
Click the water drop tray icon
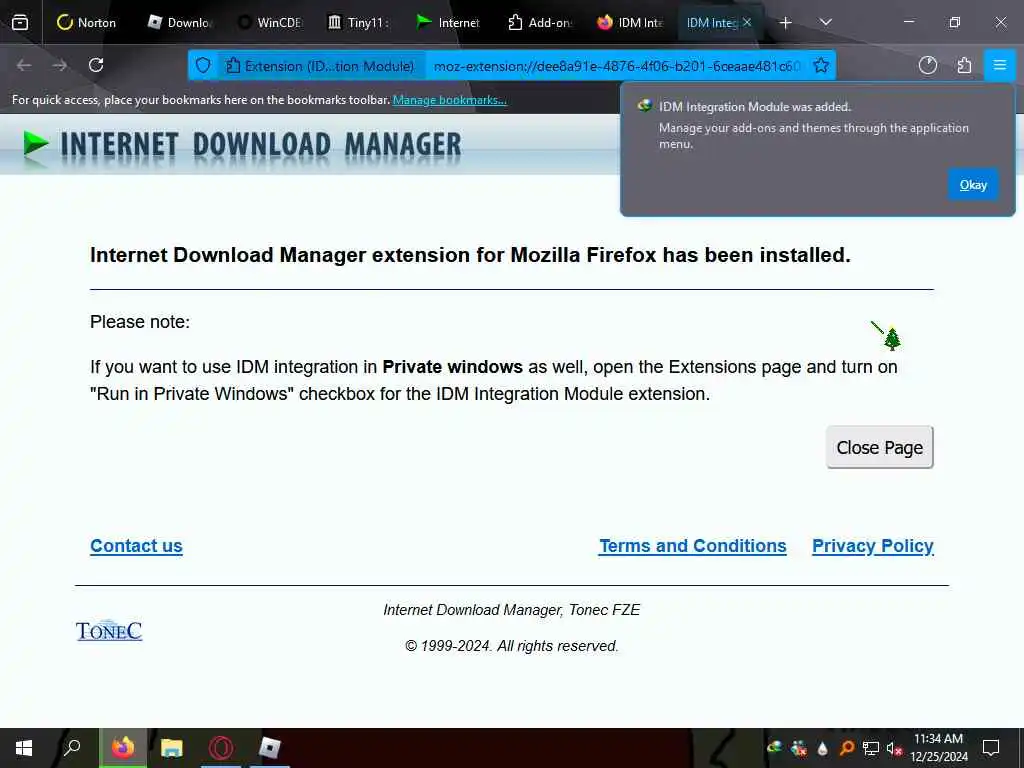tap(823, 748)
